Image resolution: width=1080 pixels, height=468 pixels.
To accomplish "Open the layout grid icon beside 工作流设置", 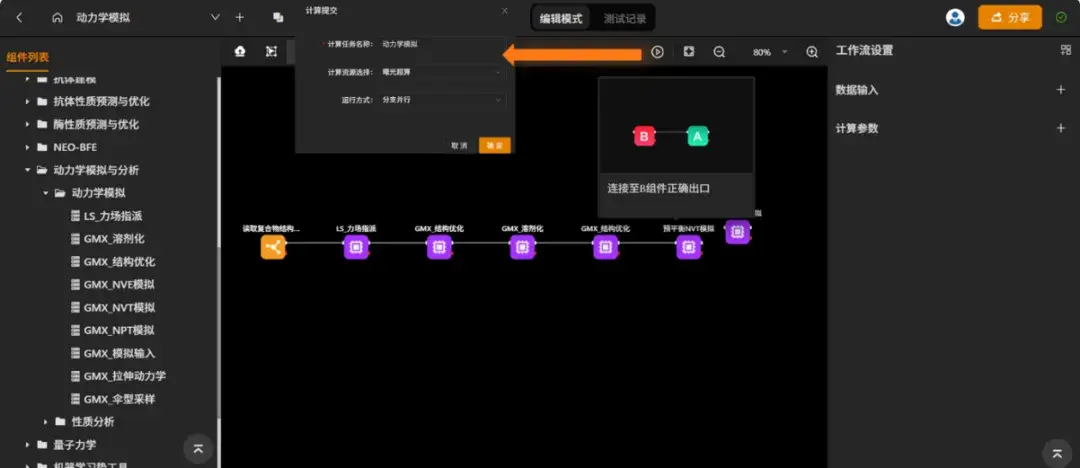I will pos(1066,50).
